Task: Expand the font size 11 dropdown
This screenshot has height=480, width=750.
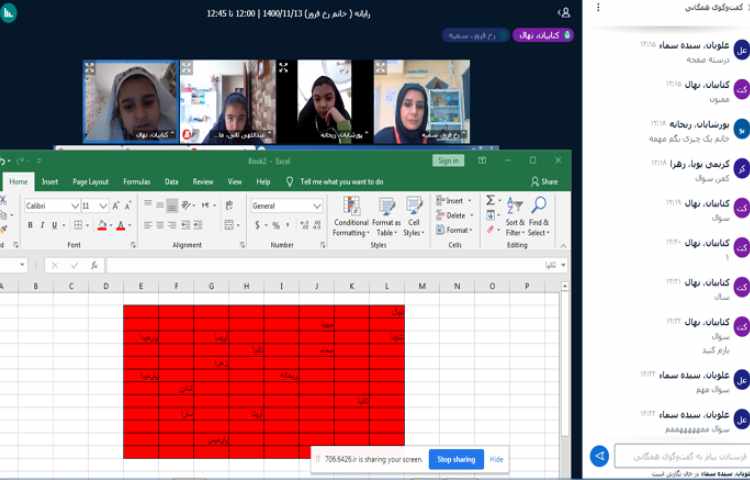Action: tap(104, 205)
